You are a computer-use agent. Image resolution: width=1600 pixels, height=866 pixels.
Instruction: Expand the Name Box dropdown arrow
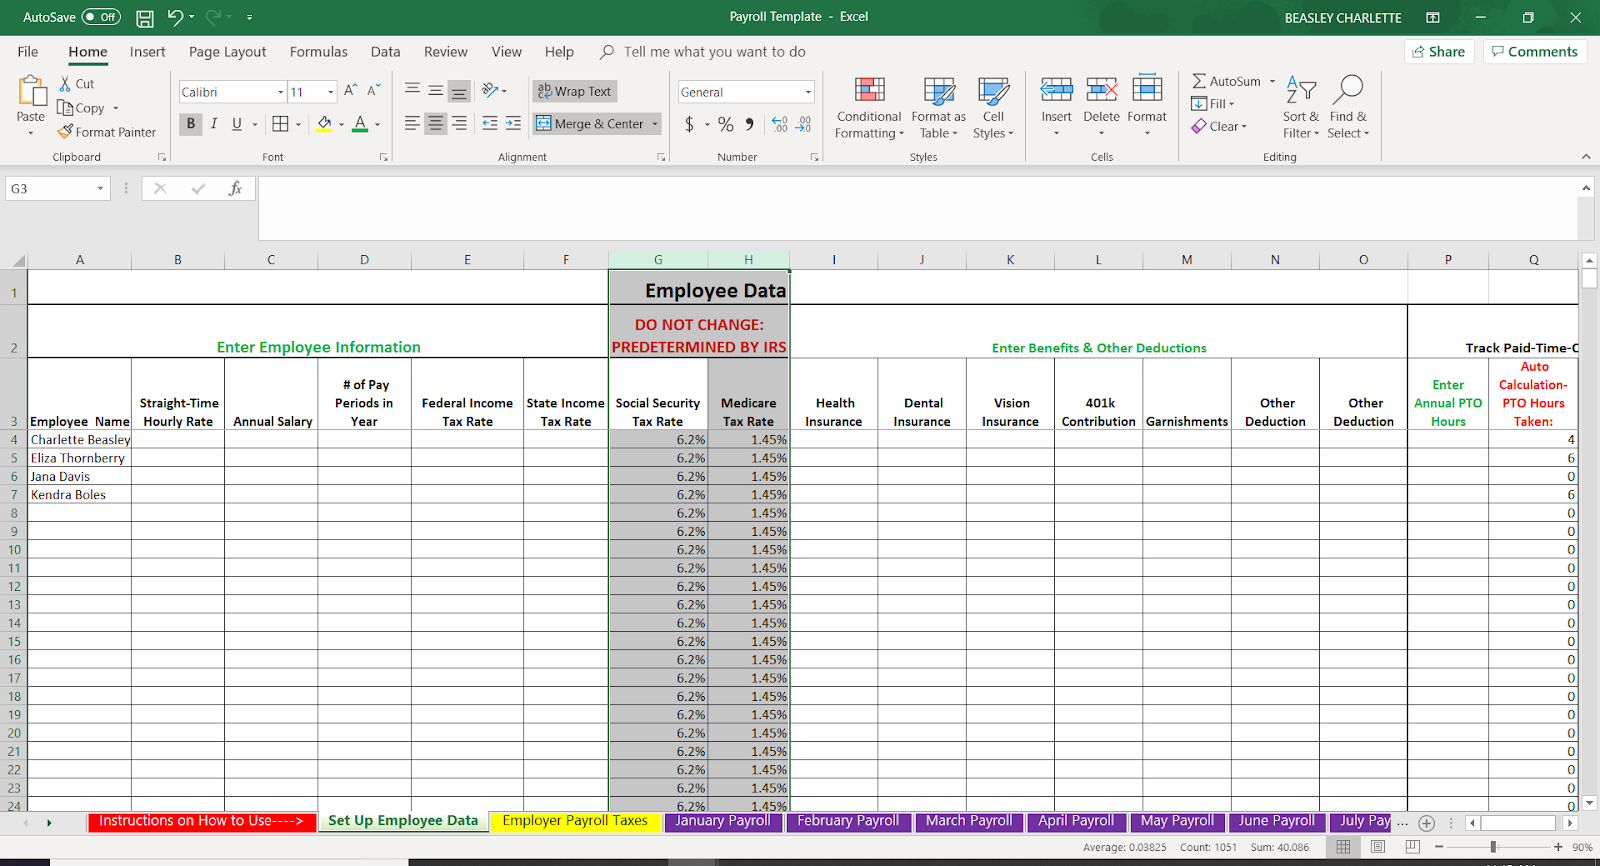[x=100, y=189]
